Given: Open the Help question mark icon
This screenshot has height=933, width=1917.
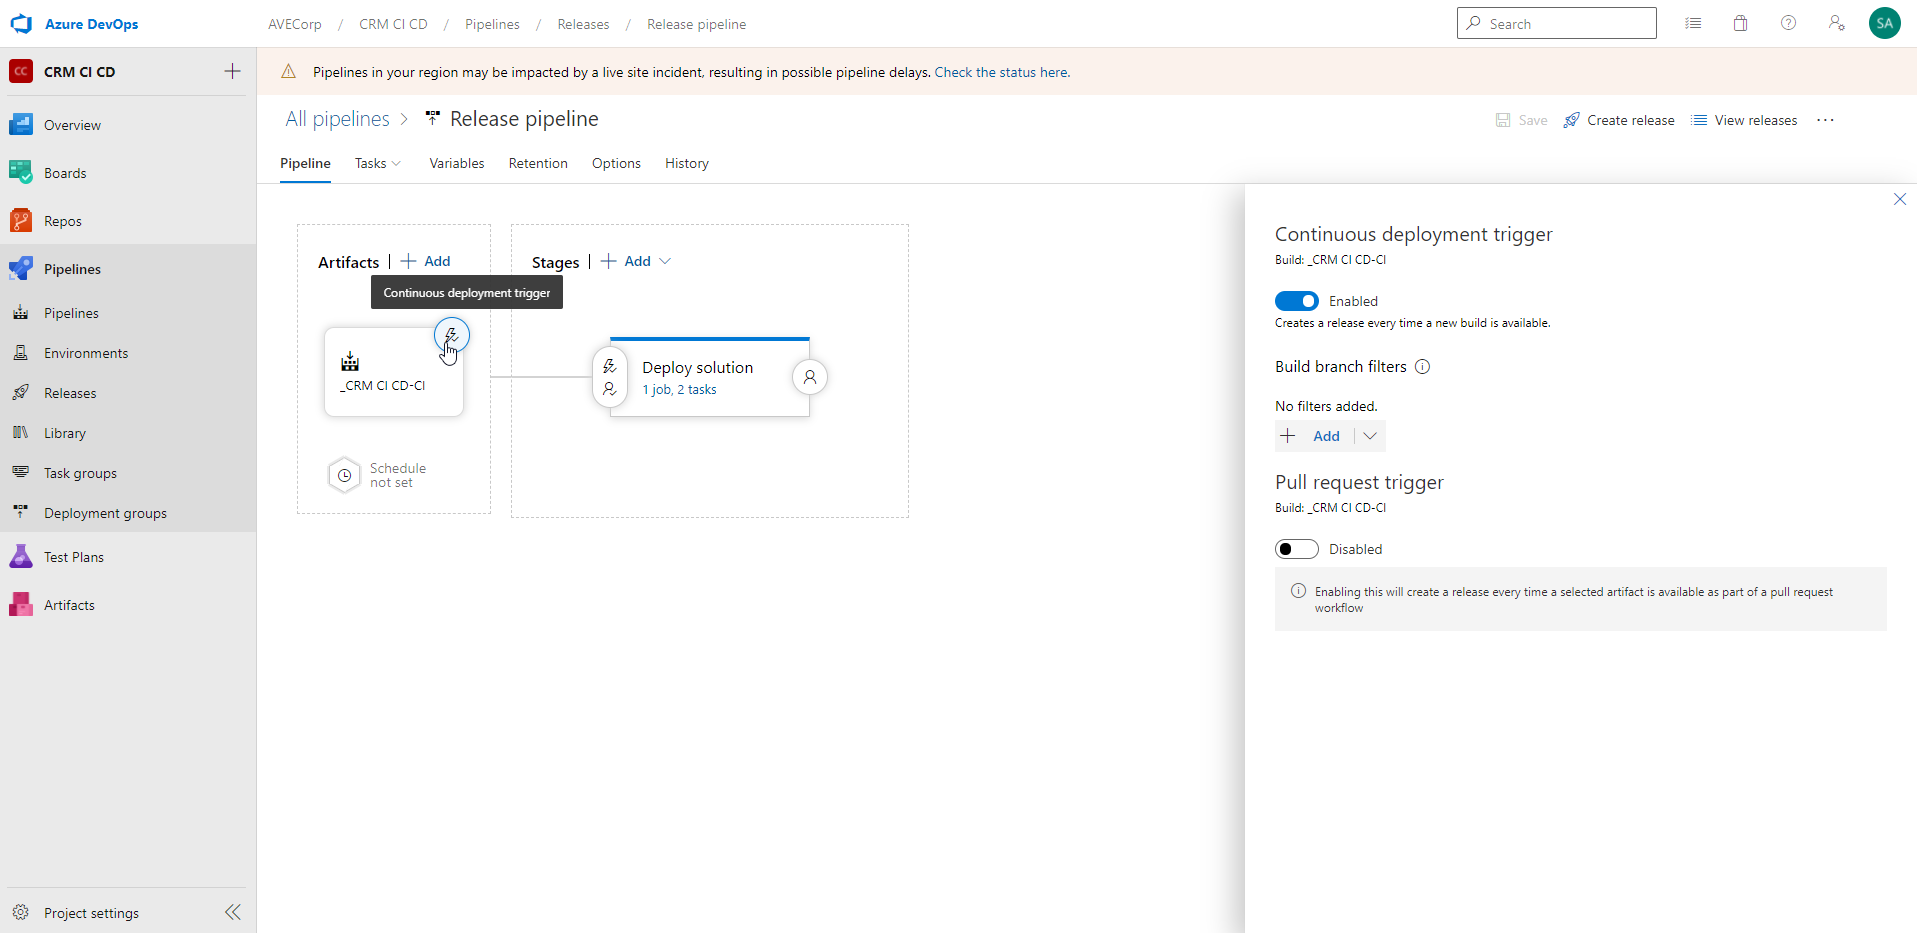Looking at the screenshot, I should coord(1788,23).
